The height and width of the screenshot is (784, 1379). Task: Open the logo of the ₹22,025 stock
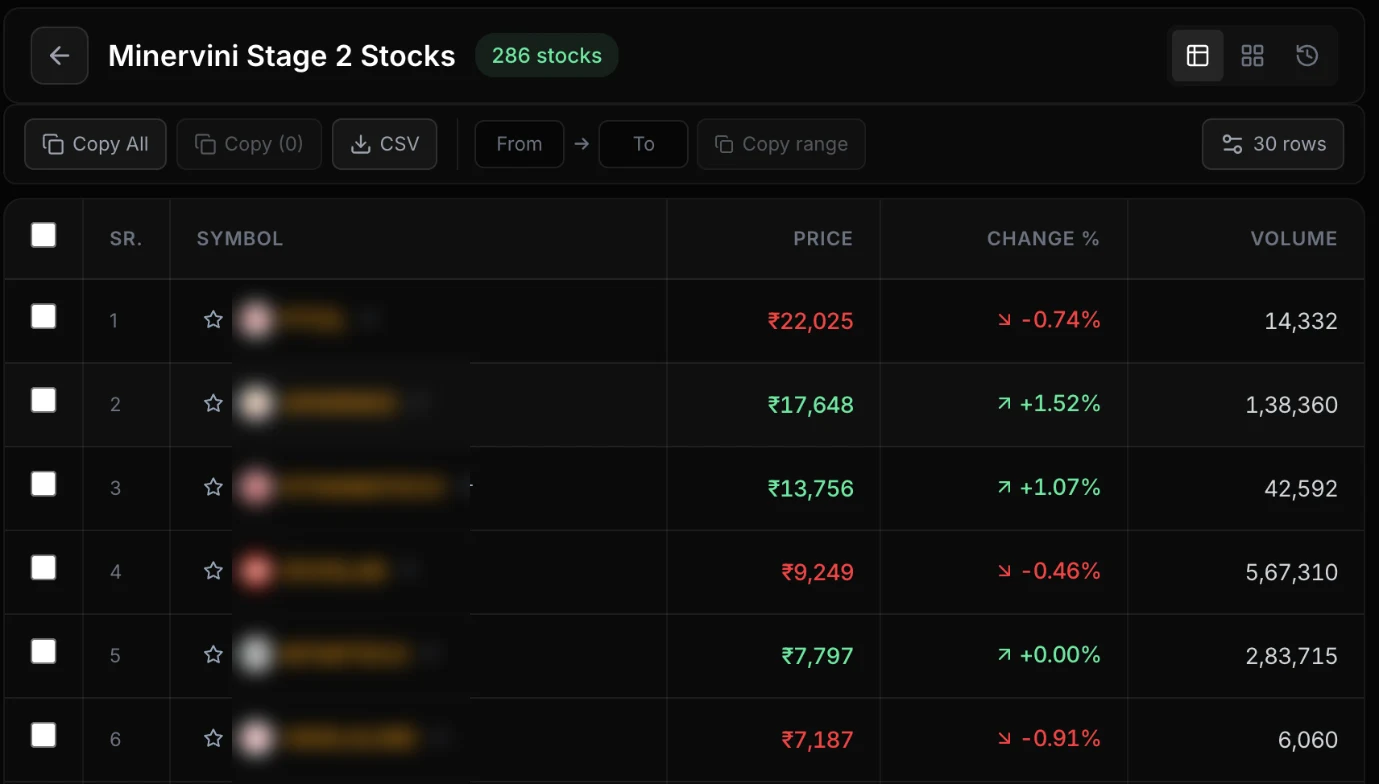256,320
